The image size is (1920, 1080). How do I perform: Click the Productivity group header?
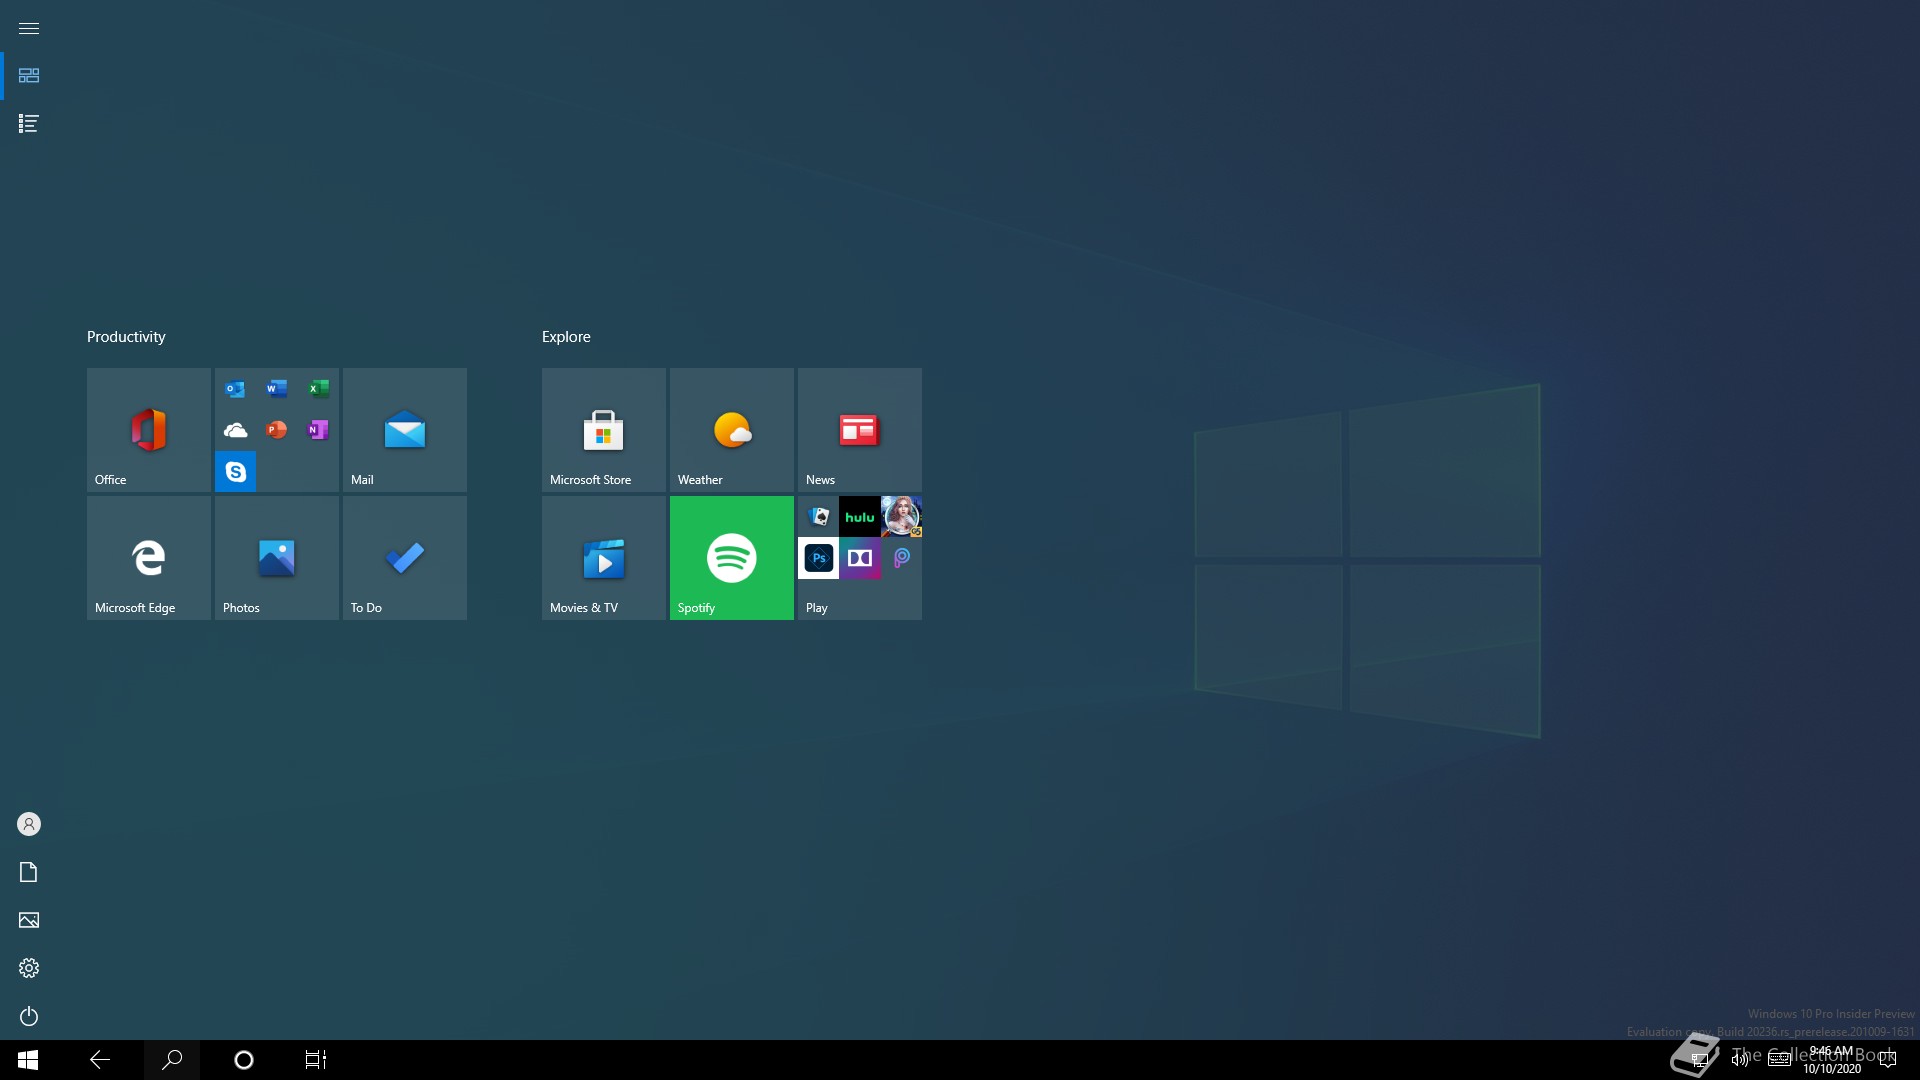pos(126,337)
